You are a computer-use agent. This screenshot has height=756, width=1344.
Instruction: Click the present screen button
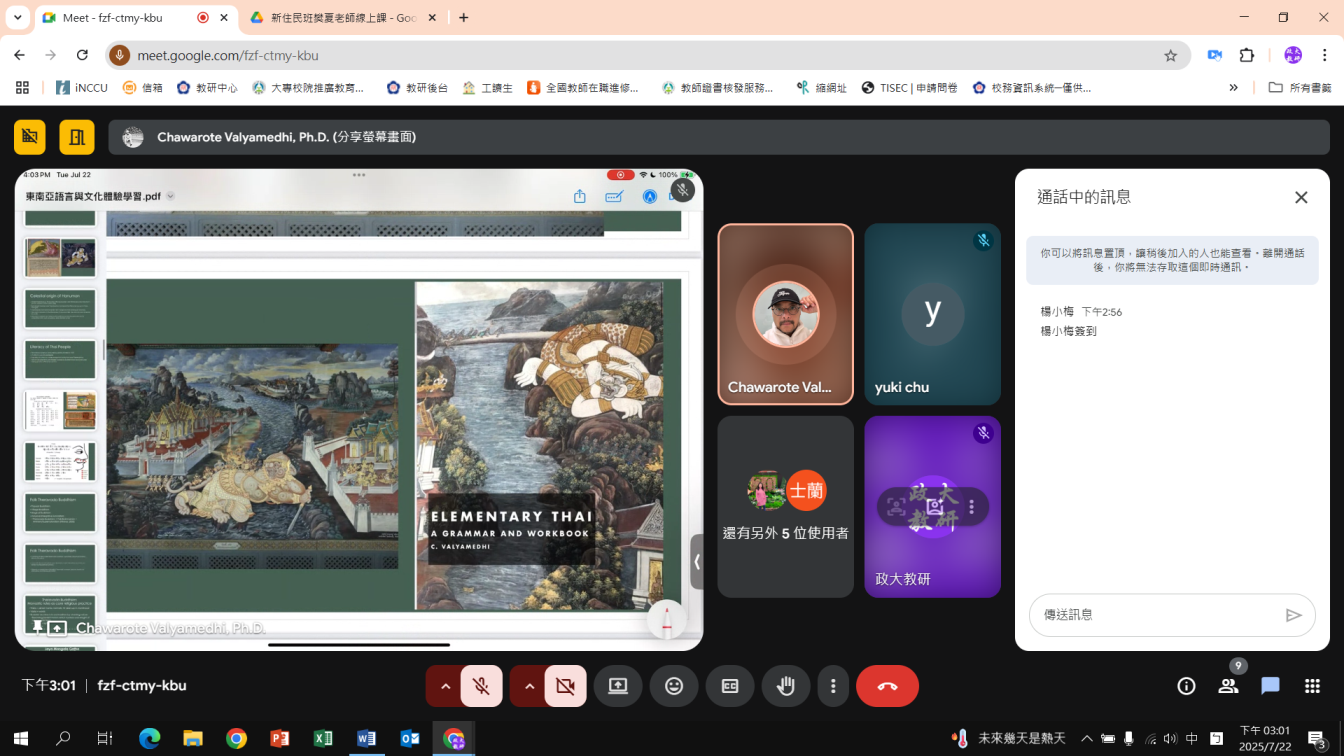(x=618, y=686)
